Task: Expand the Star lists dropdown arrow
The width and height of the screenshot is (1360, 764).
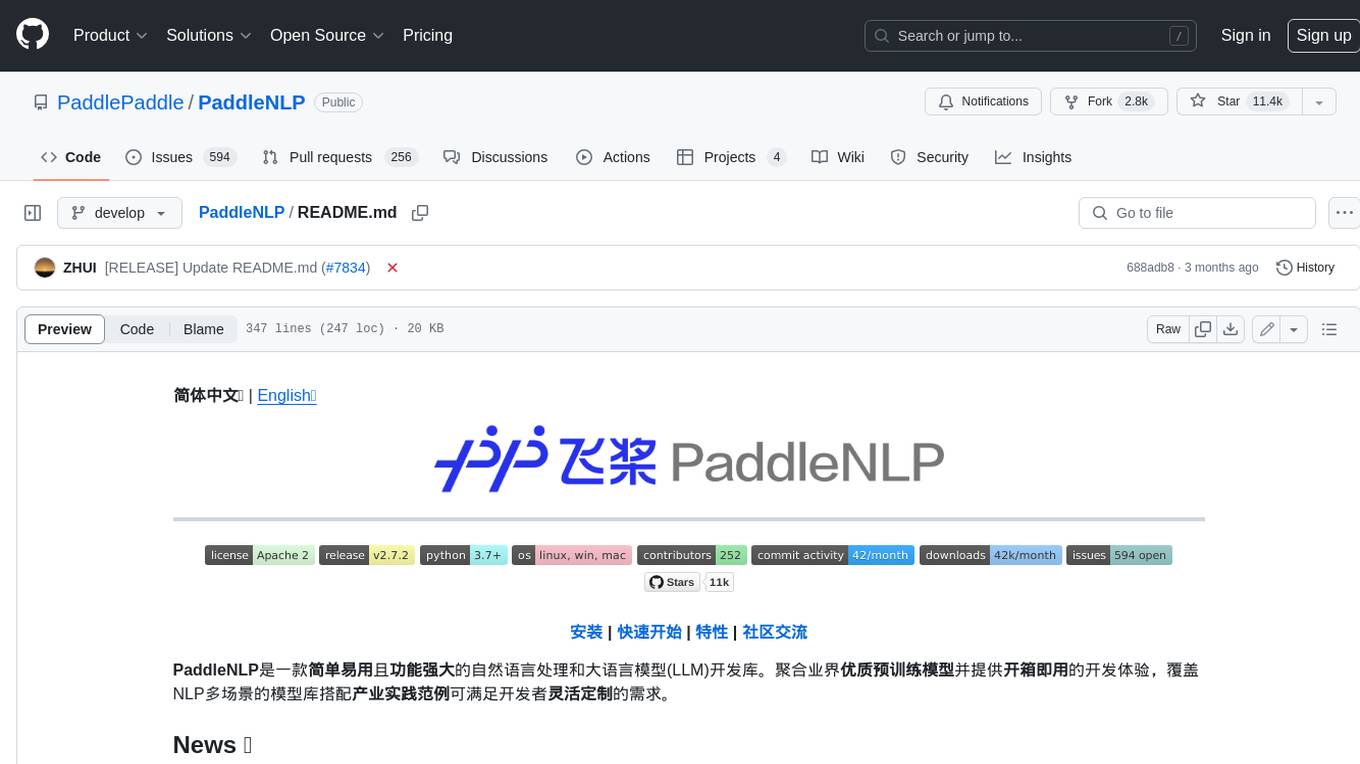Action: pos(1319,102)
